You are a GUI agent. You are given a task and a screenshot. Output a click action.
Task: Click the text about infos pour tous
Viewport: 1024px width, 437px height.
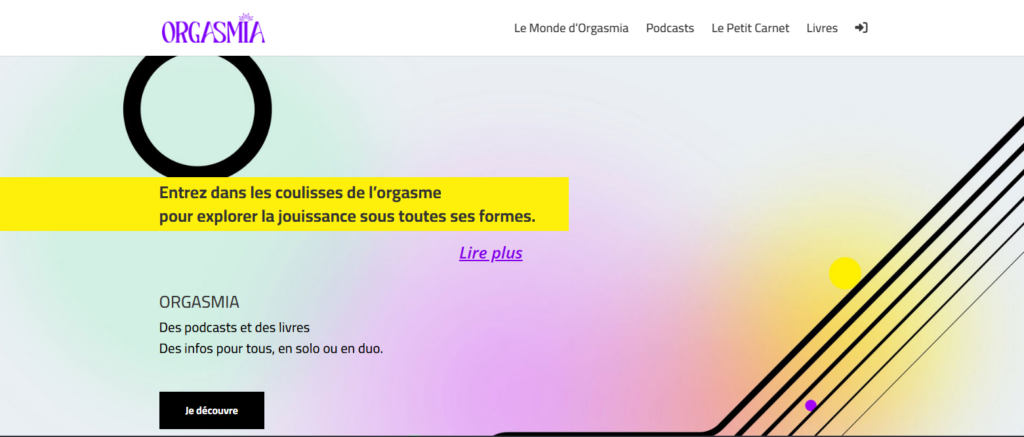[271, 349]
